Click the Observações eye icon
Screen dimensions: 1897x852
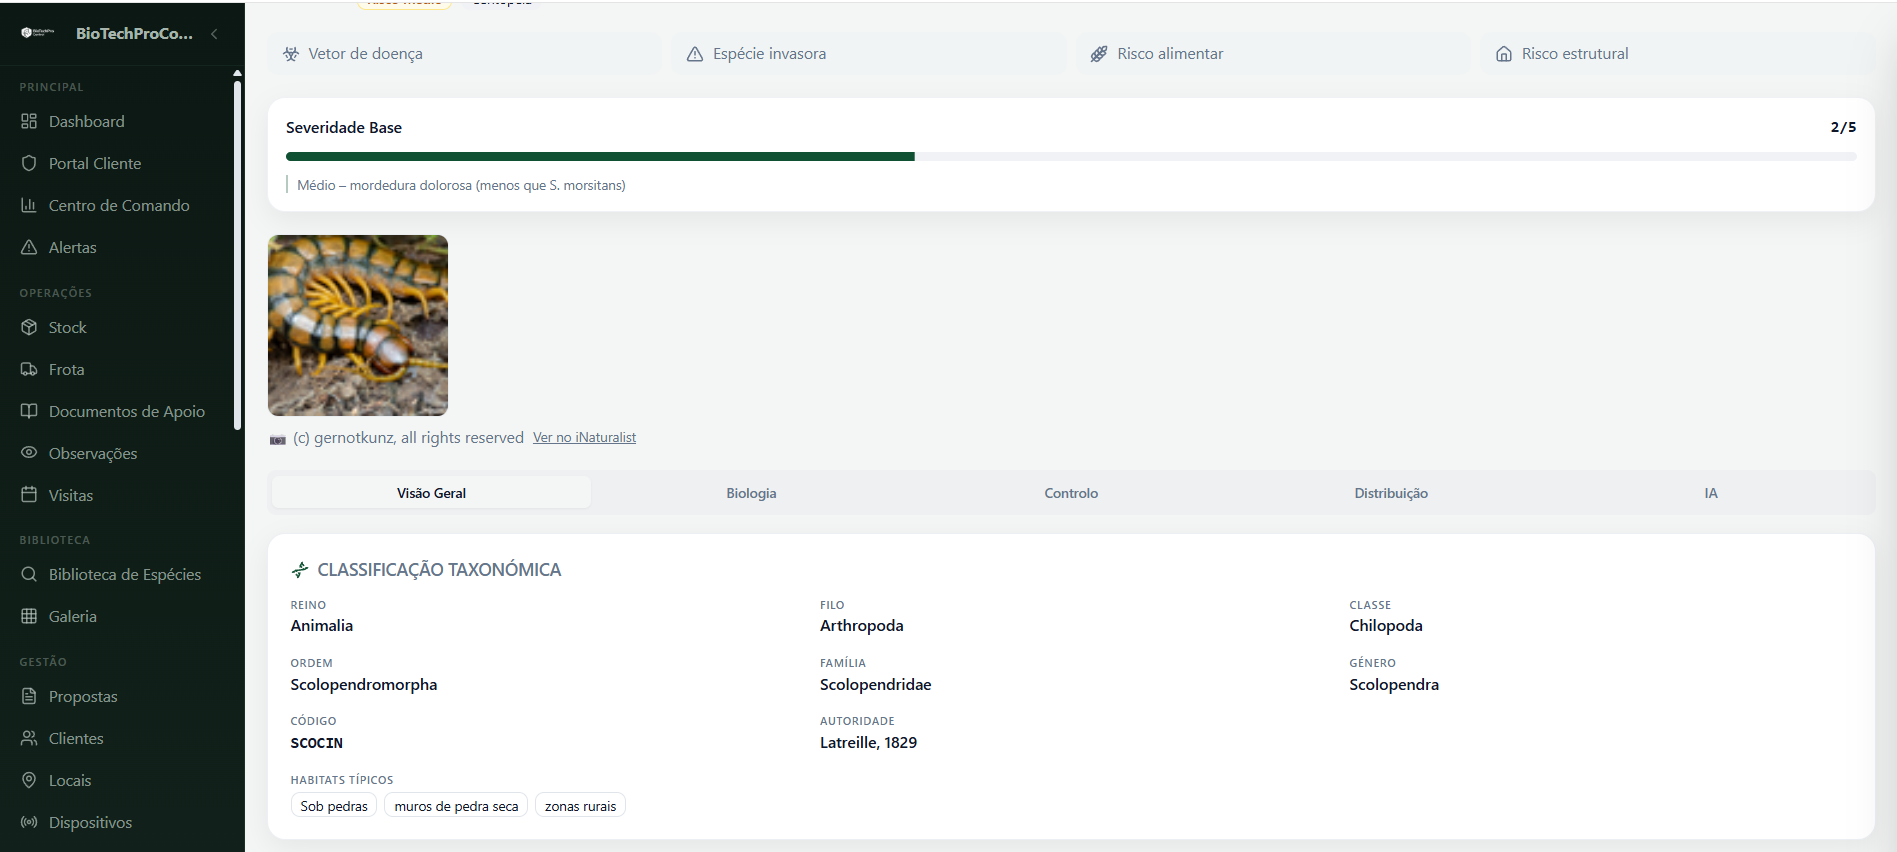(29, 452)
